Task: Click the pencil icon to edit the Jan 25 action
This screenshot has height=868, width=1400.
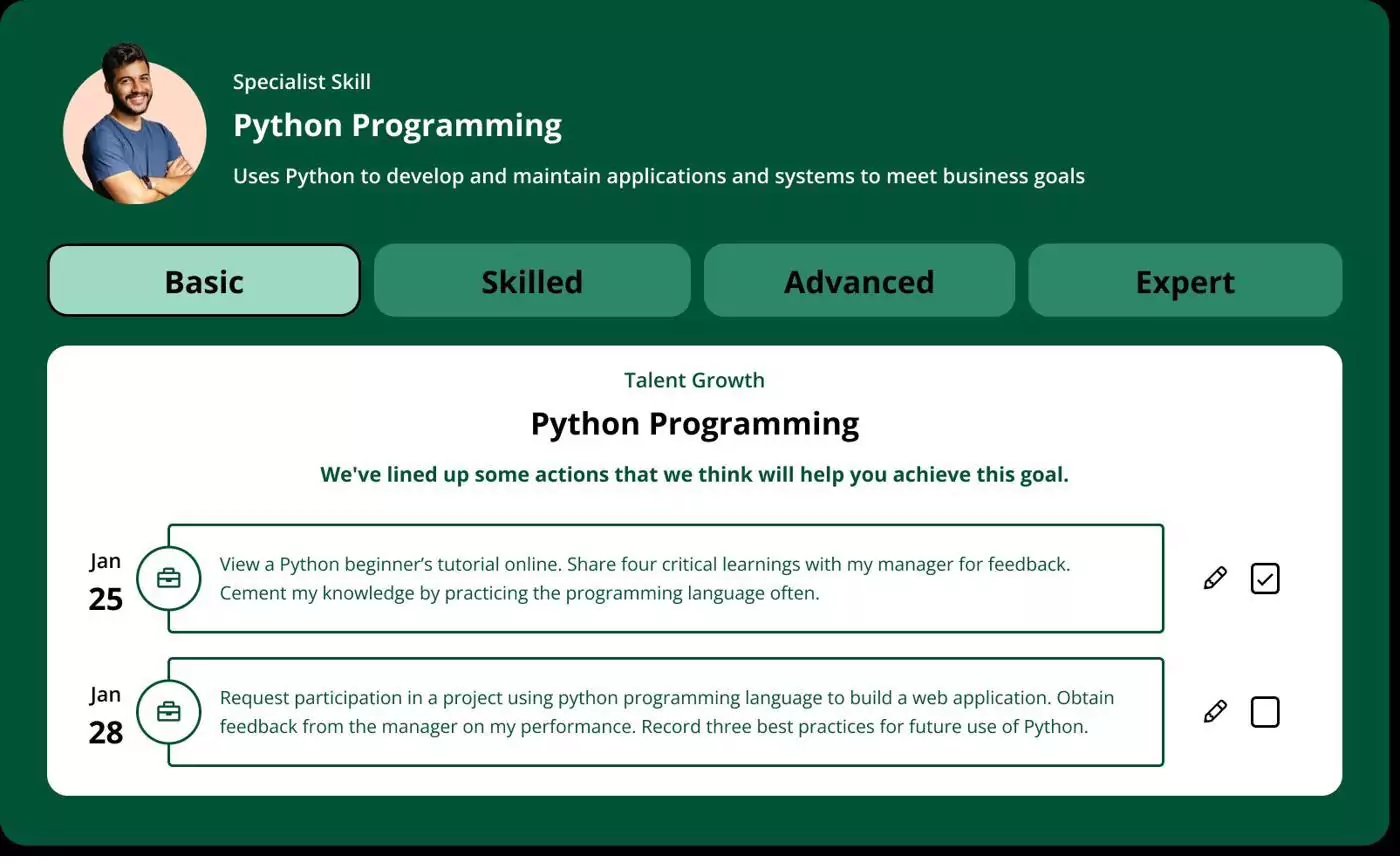Action: [1215, 578]
